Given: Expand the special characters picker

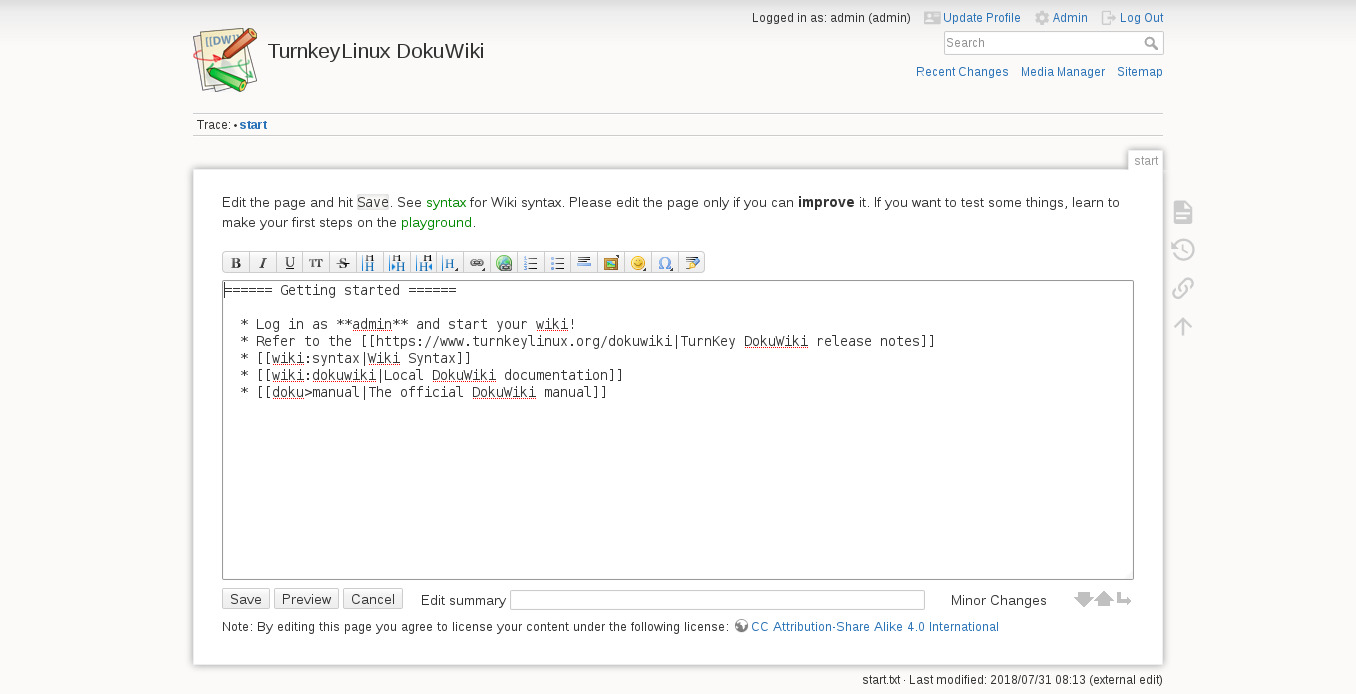Looking at the screenshot, I should coord(665,263).
